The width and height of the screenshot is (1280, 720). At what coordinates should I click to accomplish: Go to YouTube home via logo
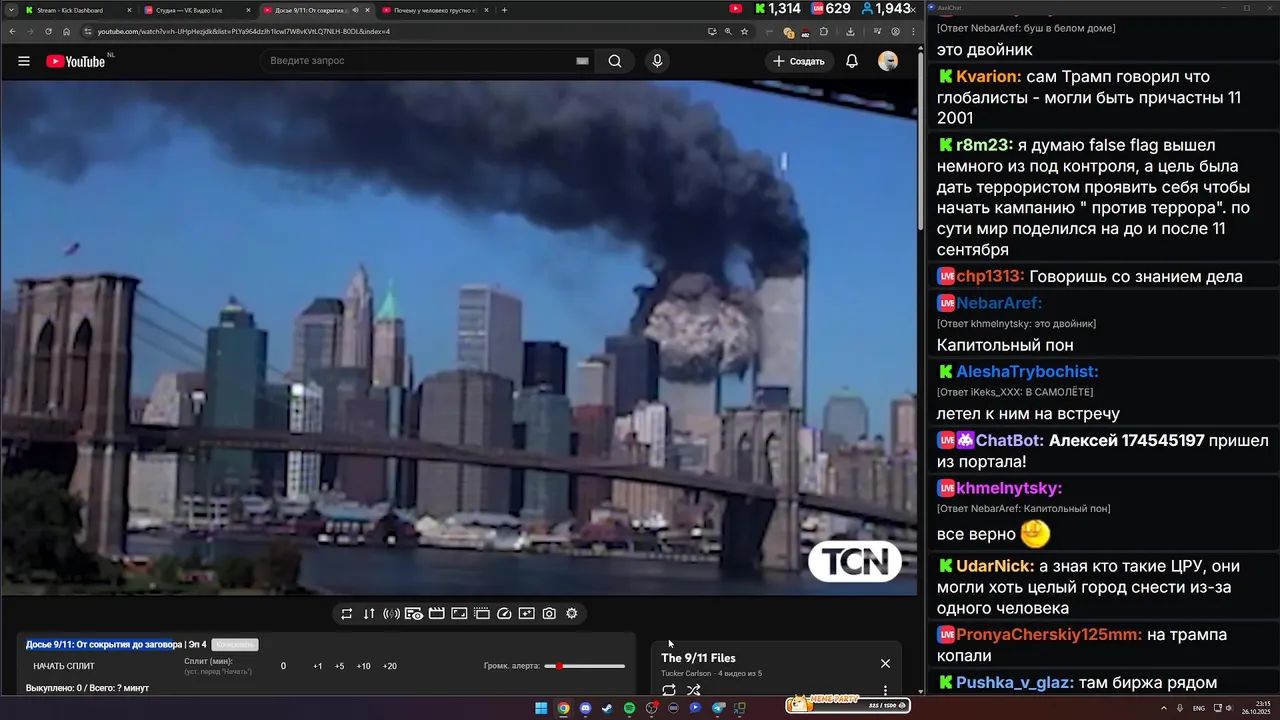pos(75,61)
